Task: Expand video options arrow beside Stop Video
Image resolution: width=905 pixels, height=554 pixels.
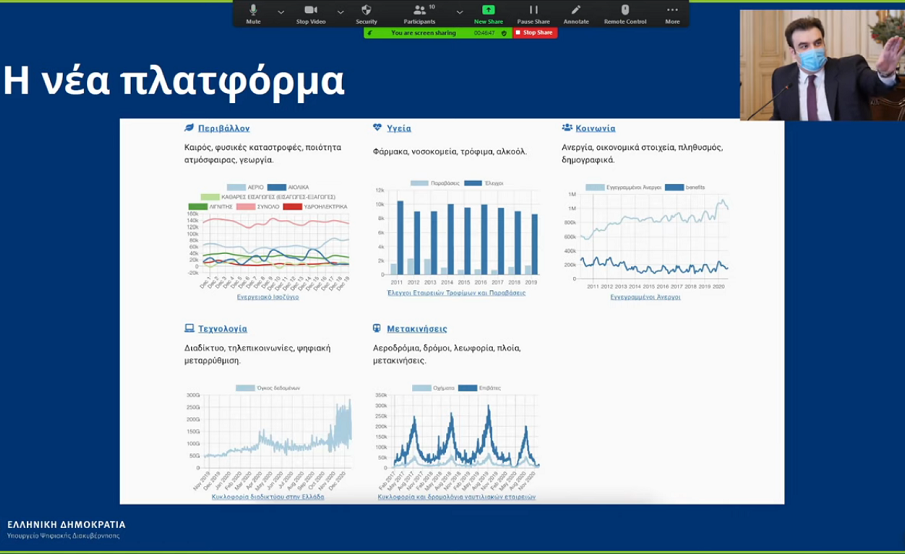Action: [340, 13]
